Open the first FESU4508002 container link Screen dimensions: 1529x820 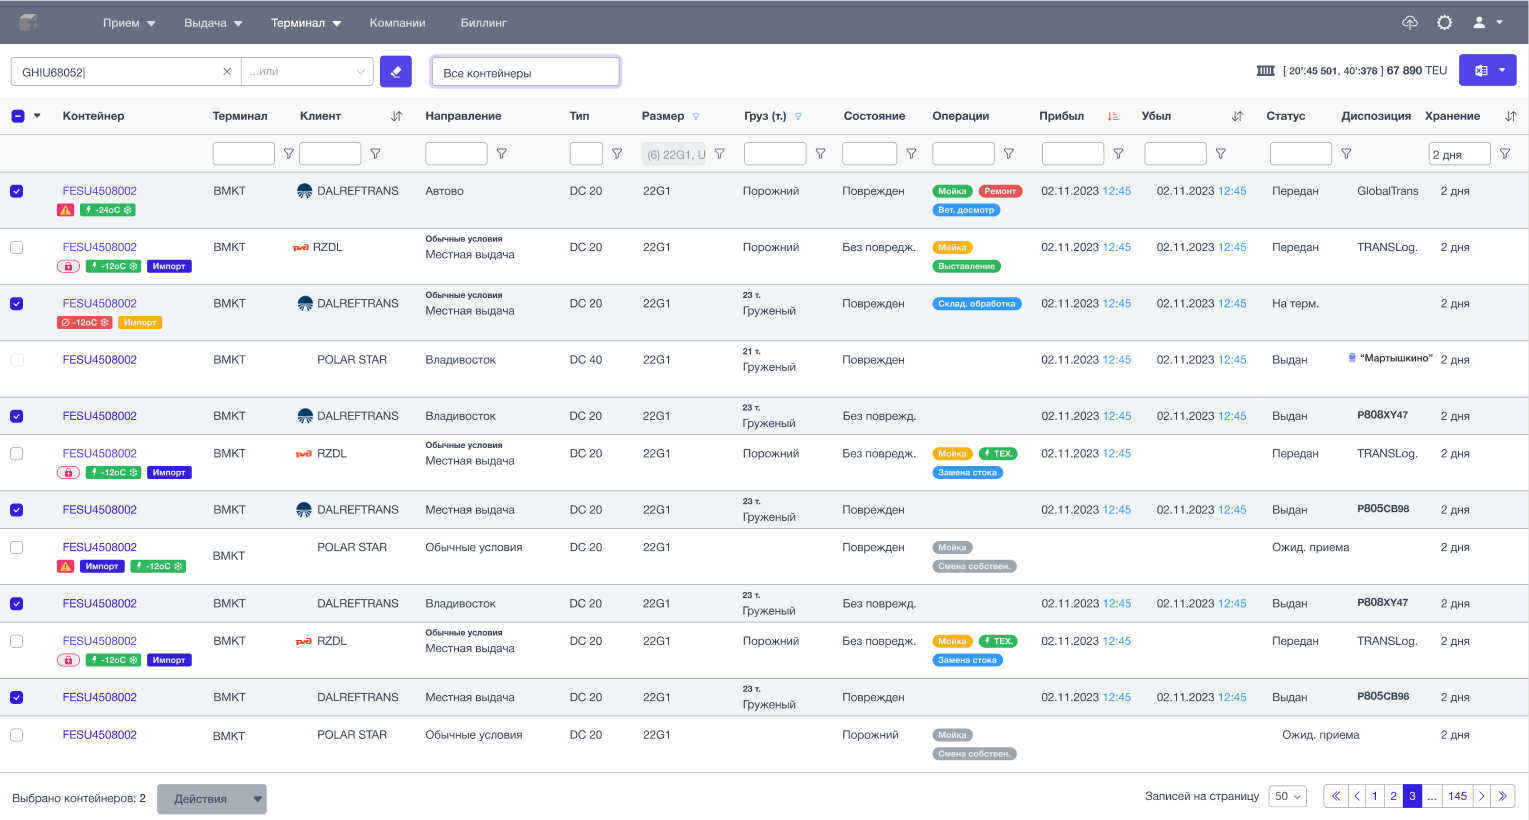pos(100,191)
